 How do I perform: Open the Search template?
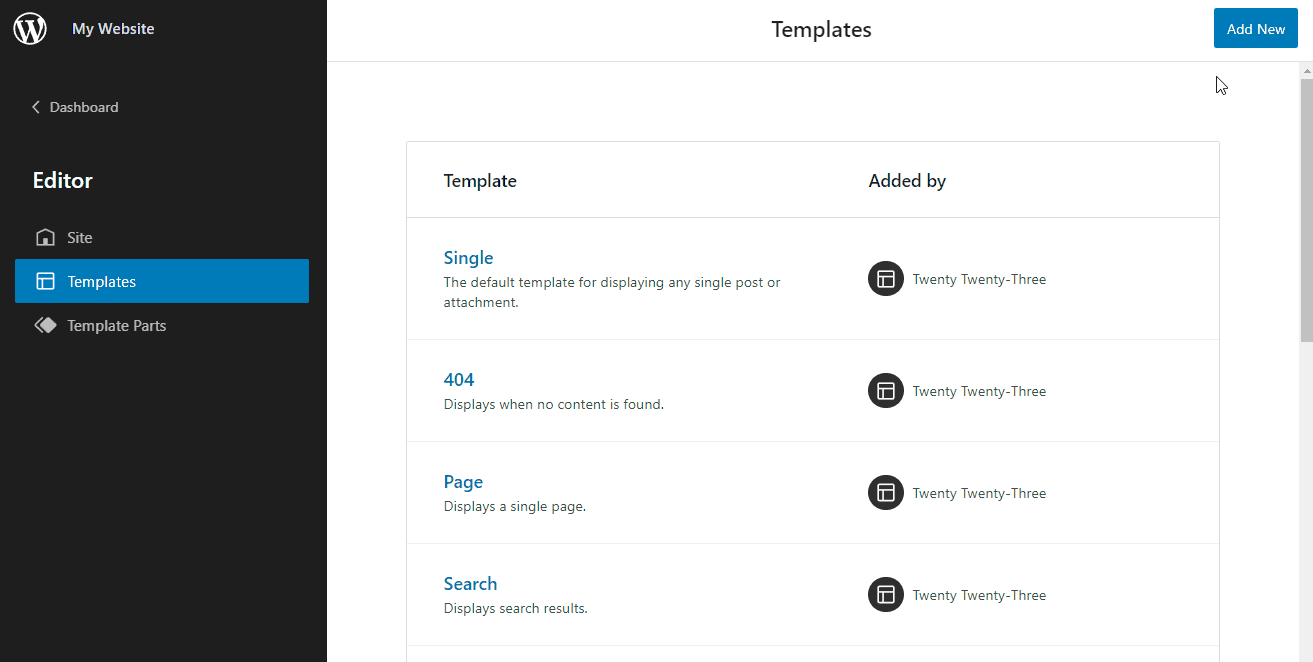pyautogui.click(x=470, y=583)
